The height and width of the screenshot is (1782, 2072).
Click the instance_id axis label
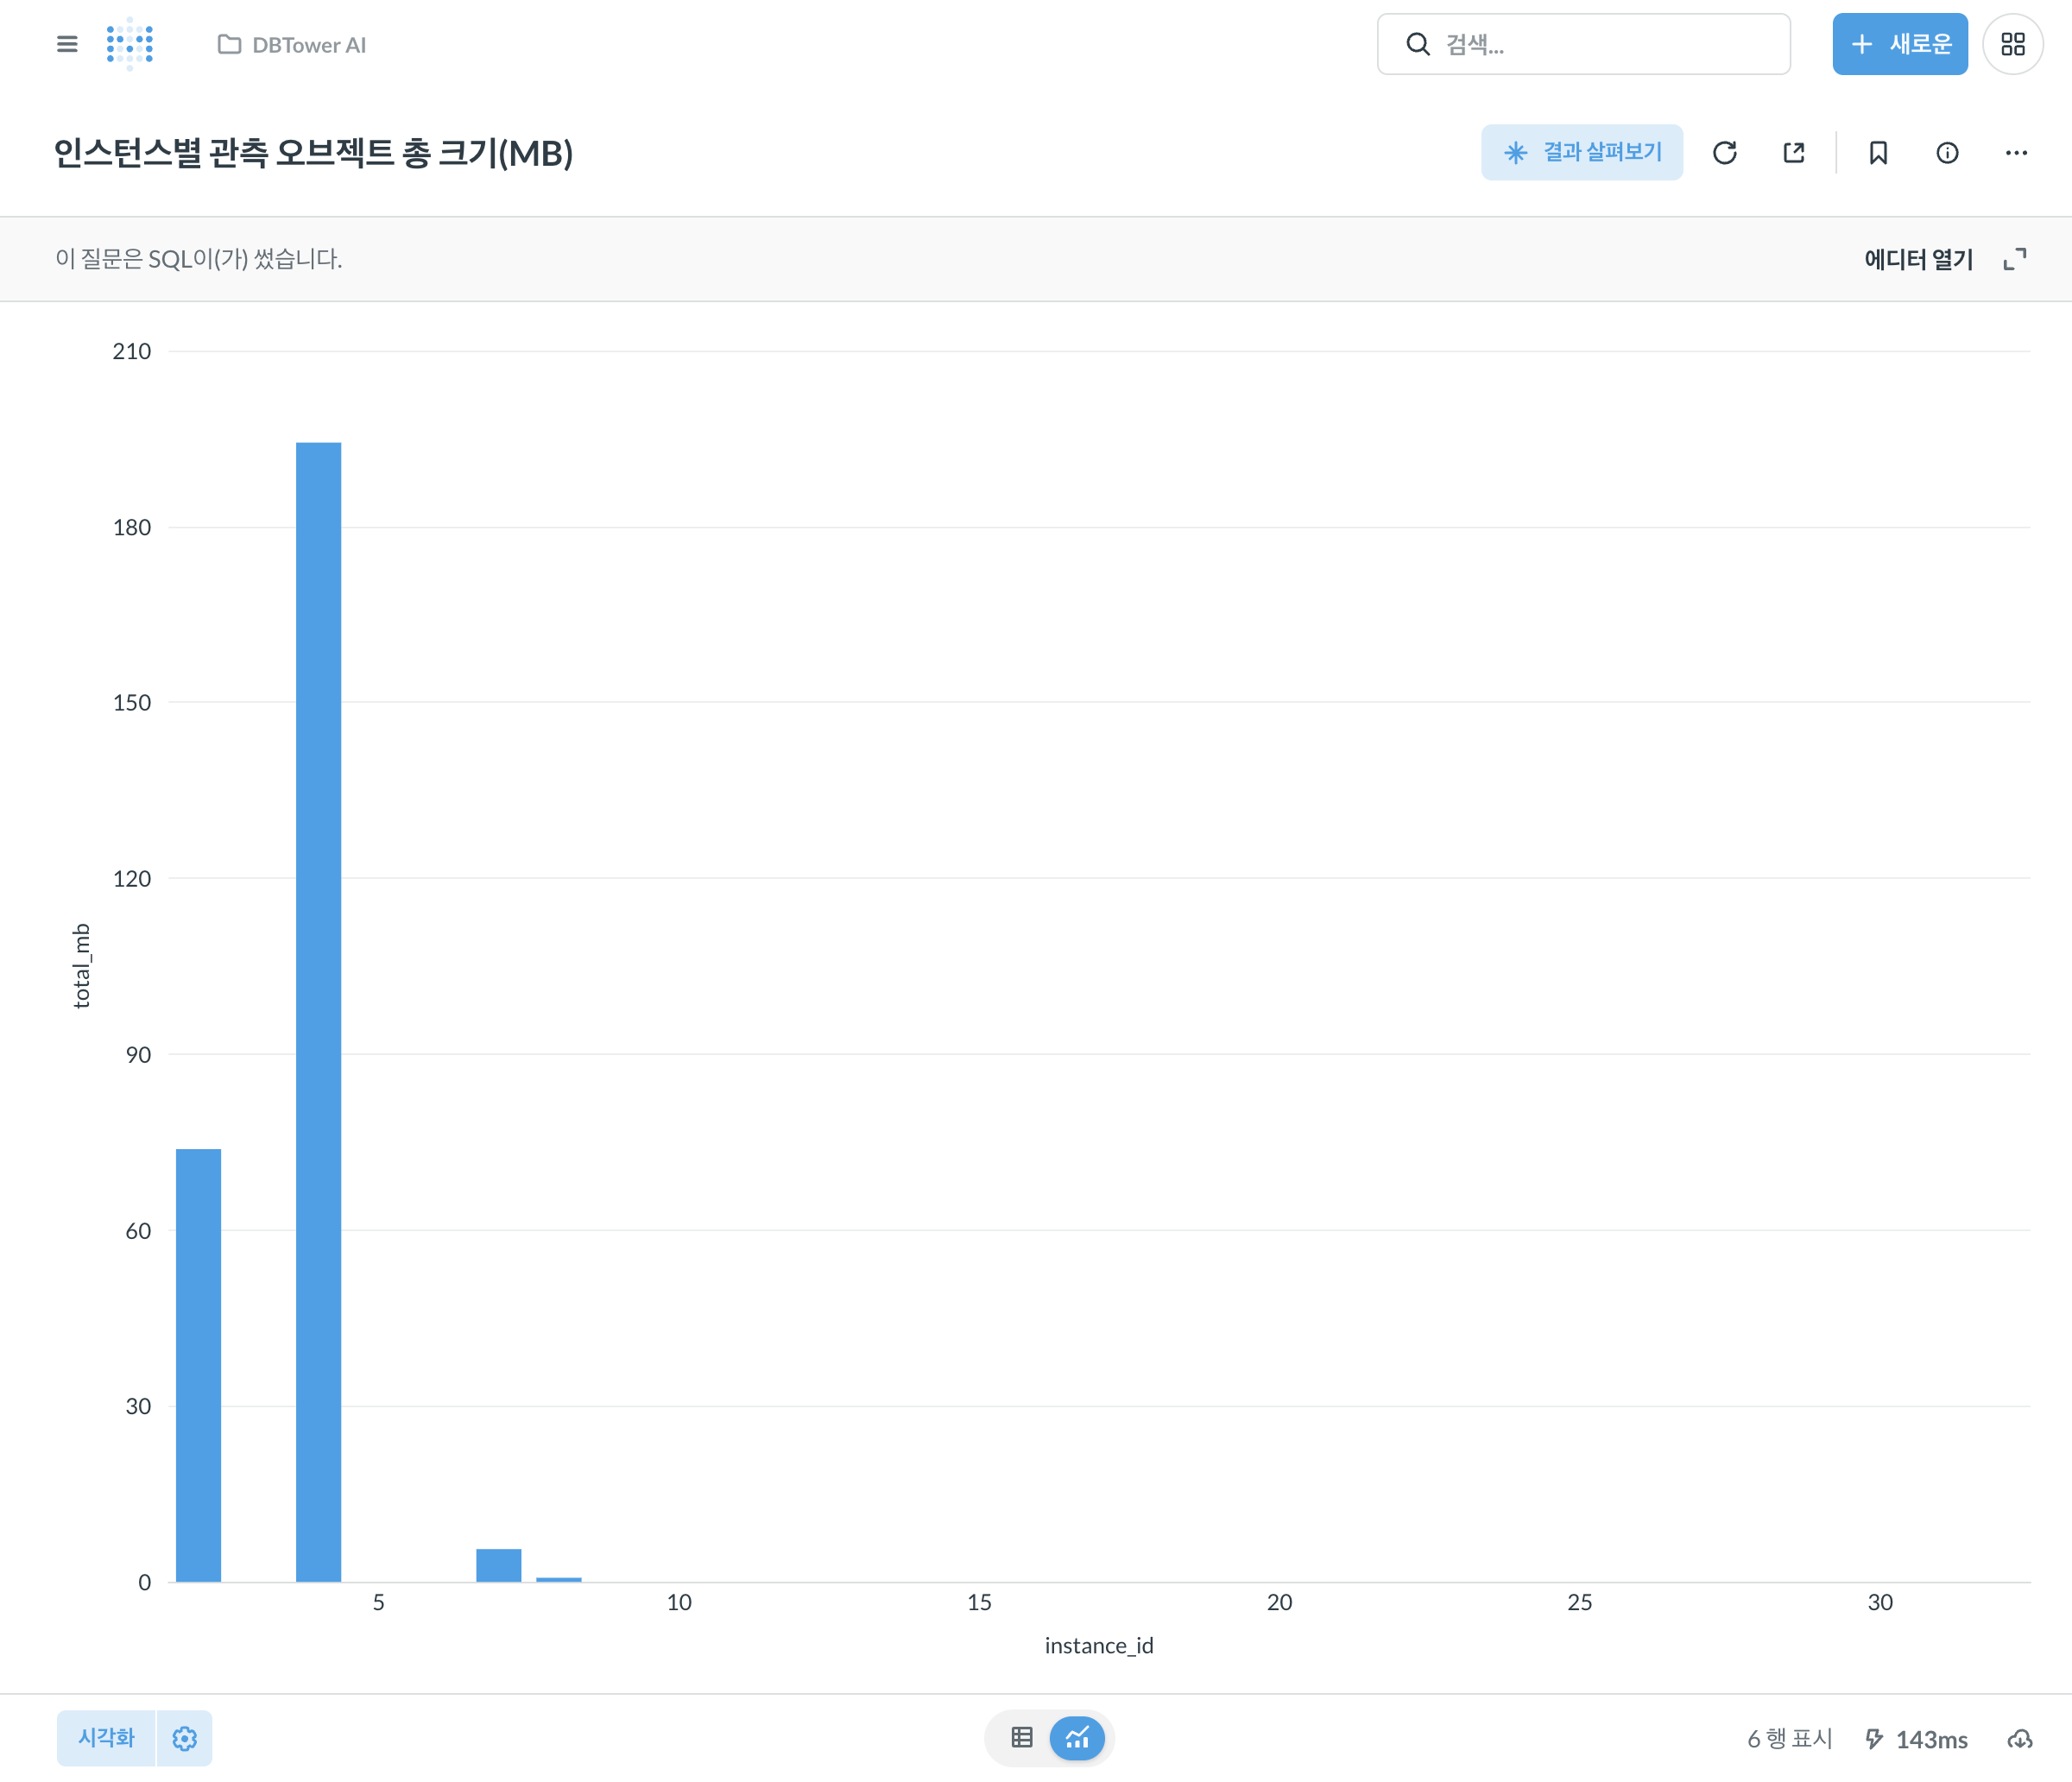coord(1098,1645)
